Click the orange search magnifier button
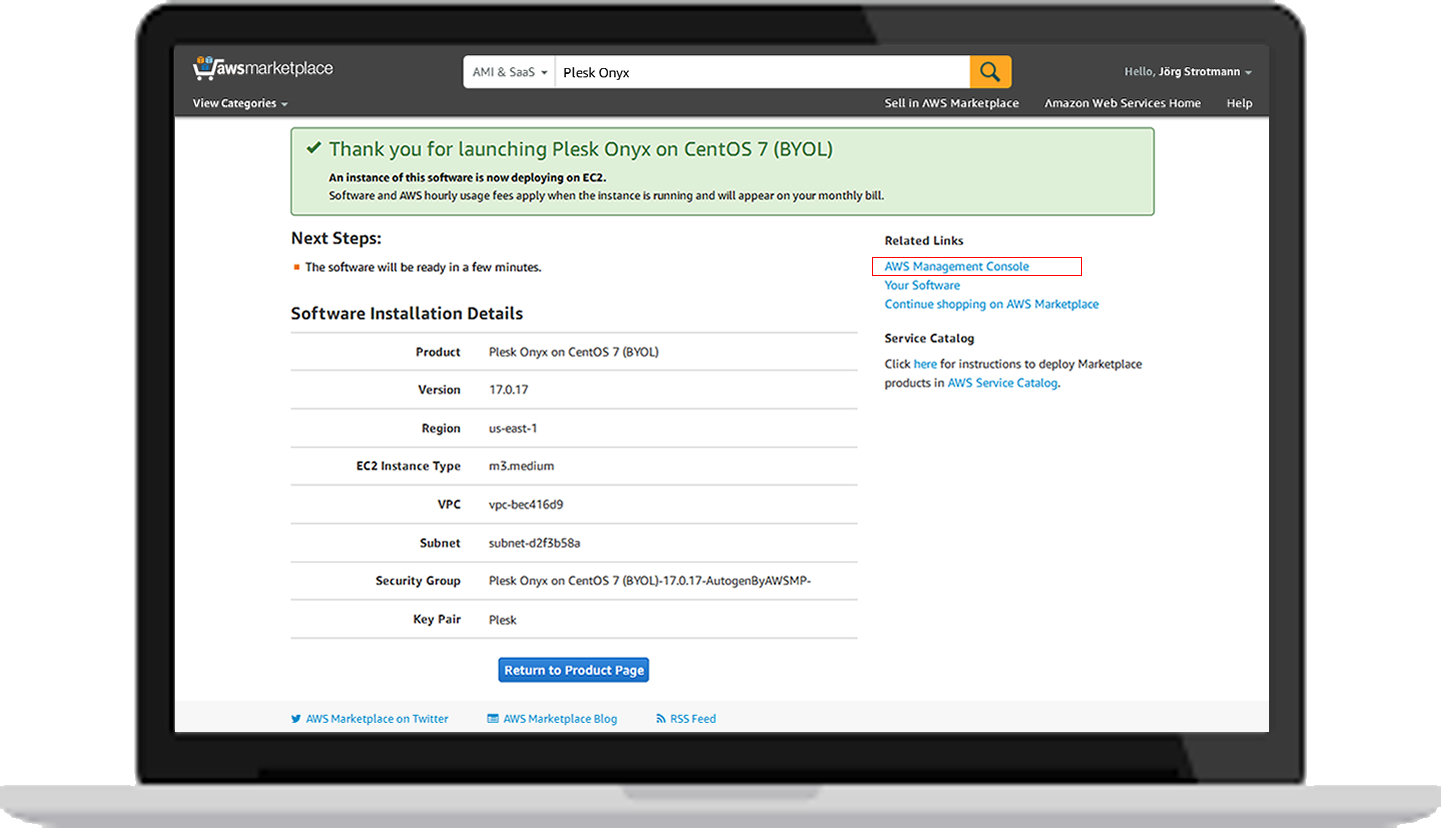 point(990,72)
